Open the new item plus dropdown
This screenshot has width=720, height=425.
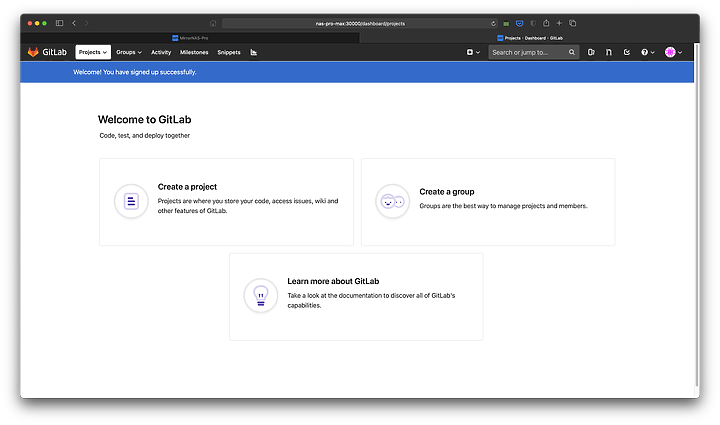pyautogui.click(x=473, y=52)
